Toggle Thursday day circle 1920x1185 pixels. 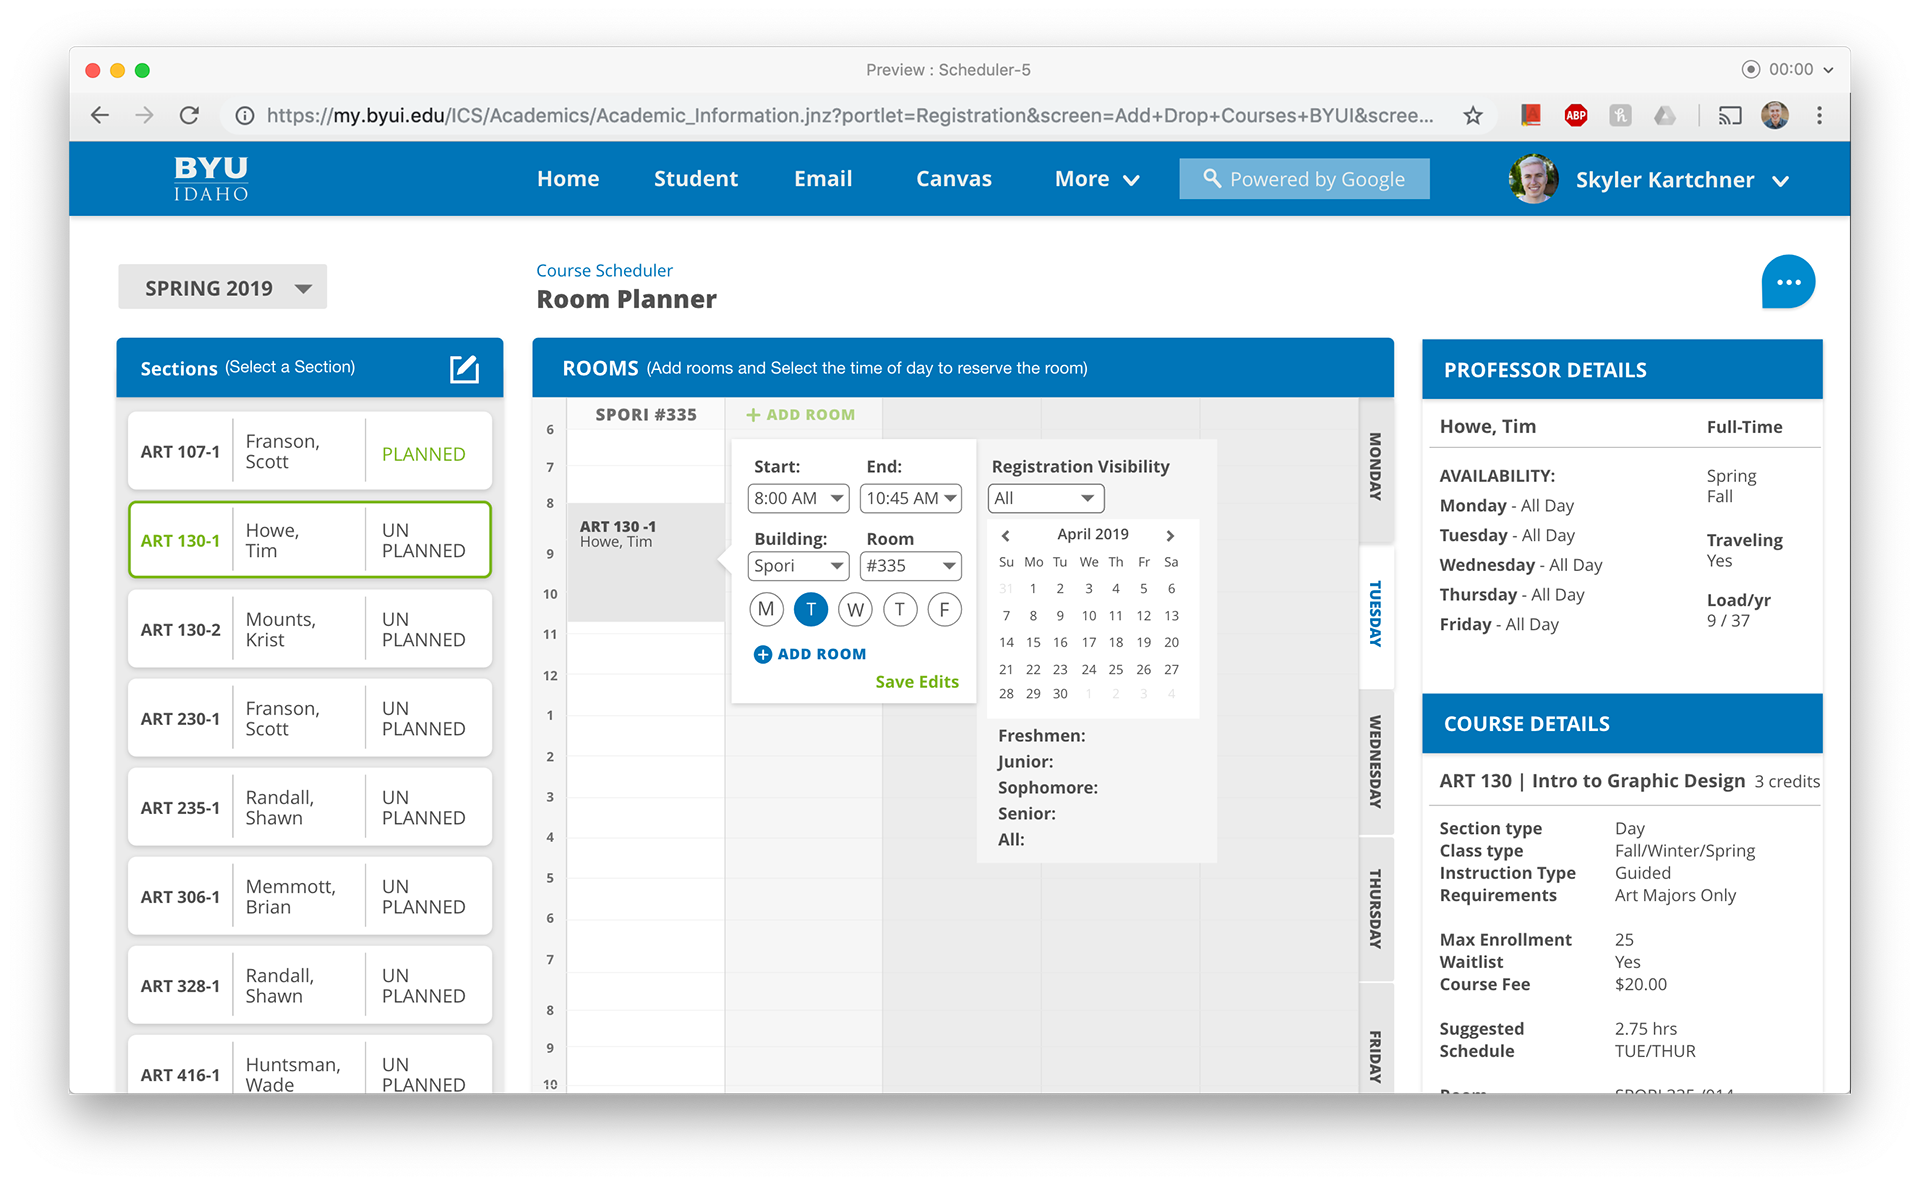pos(900,609)
